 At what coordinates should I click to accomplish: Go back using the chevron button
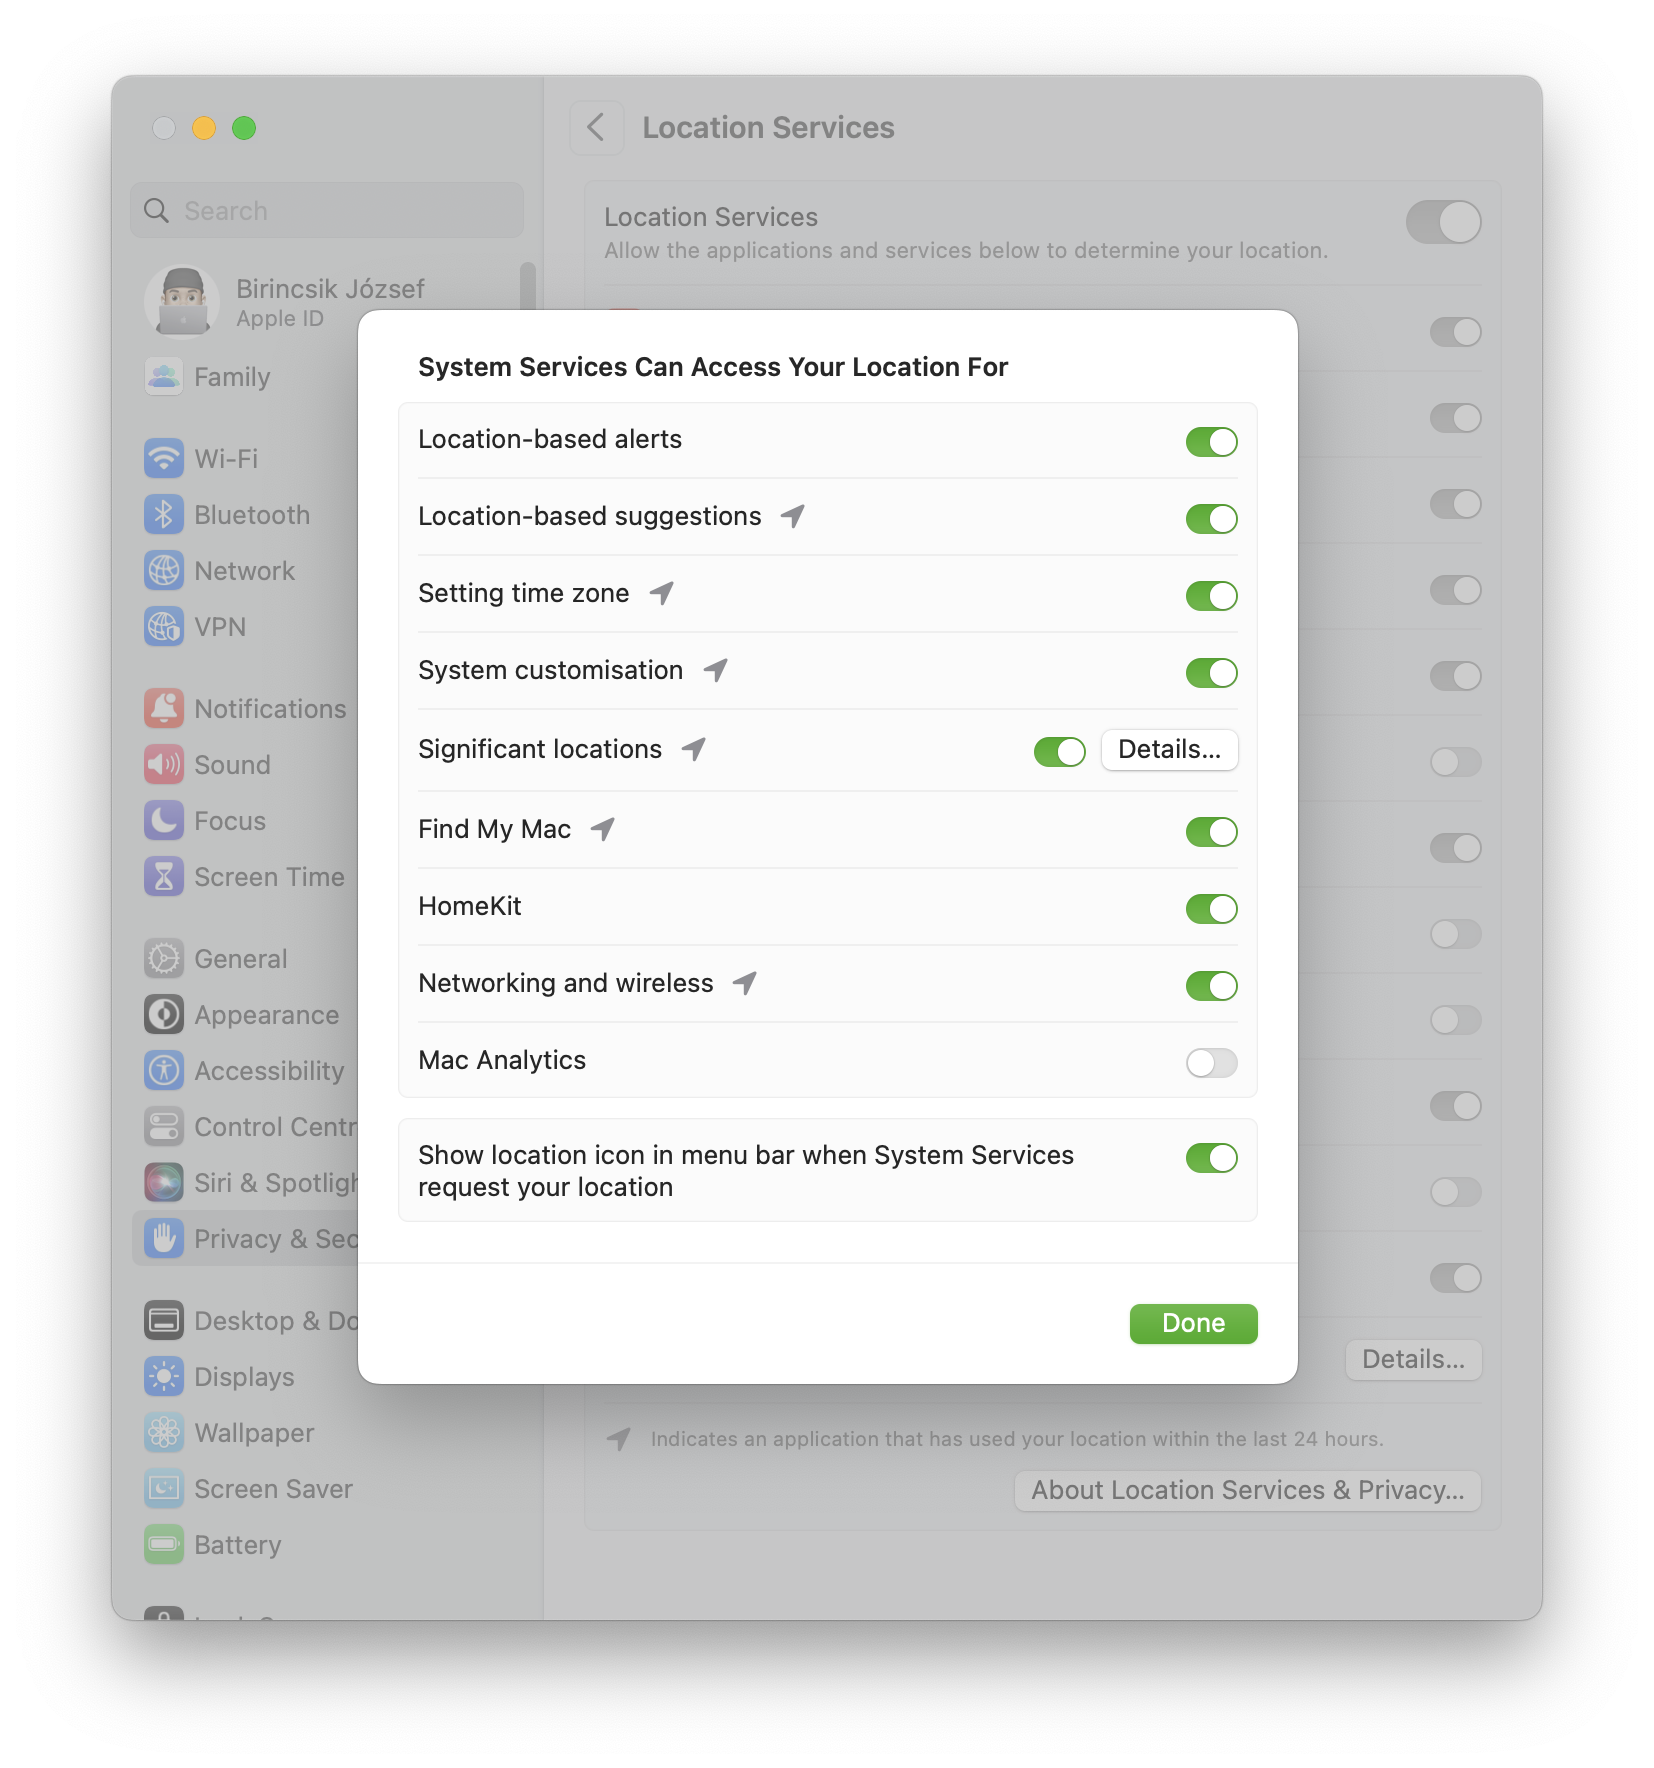[x=596, y=128]
